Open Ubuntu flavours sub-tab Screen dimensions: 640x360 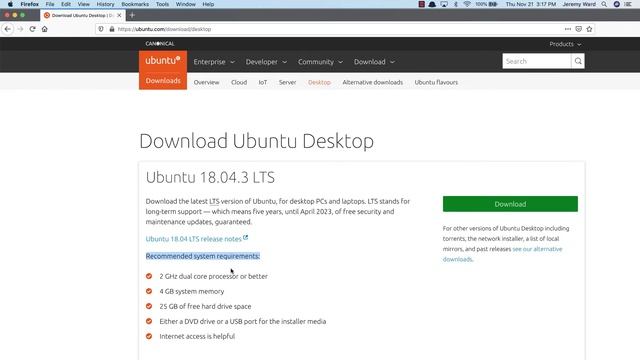pos(436,82)
